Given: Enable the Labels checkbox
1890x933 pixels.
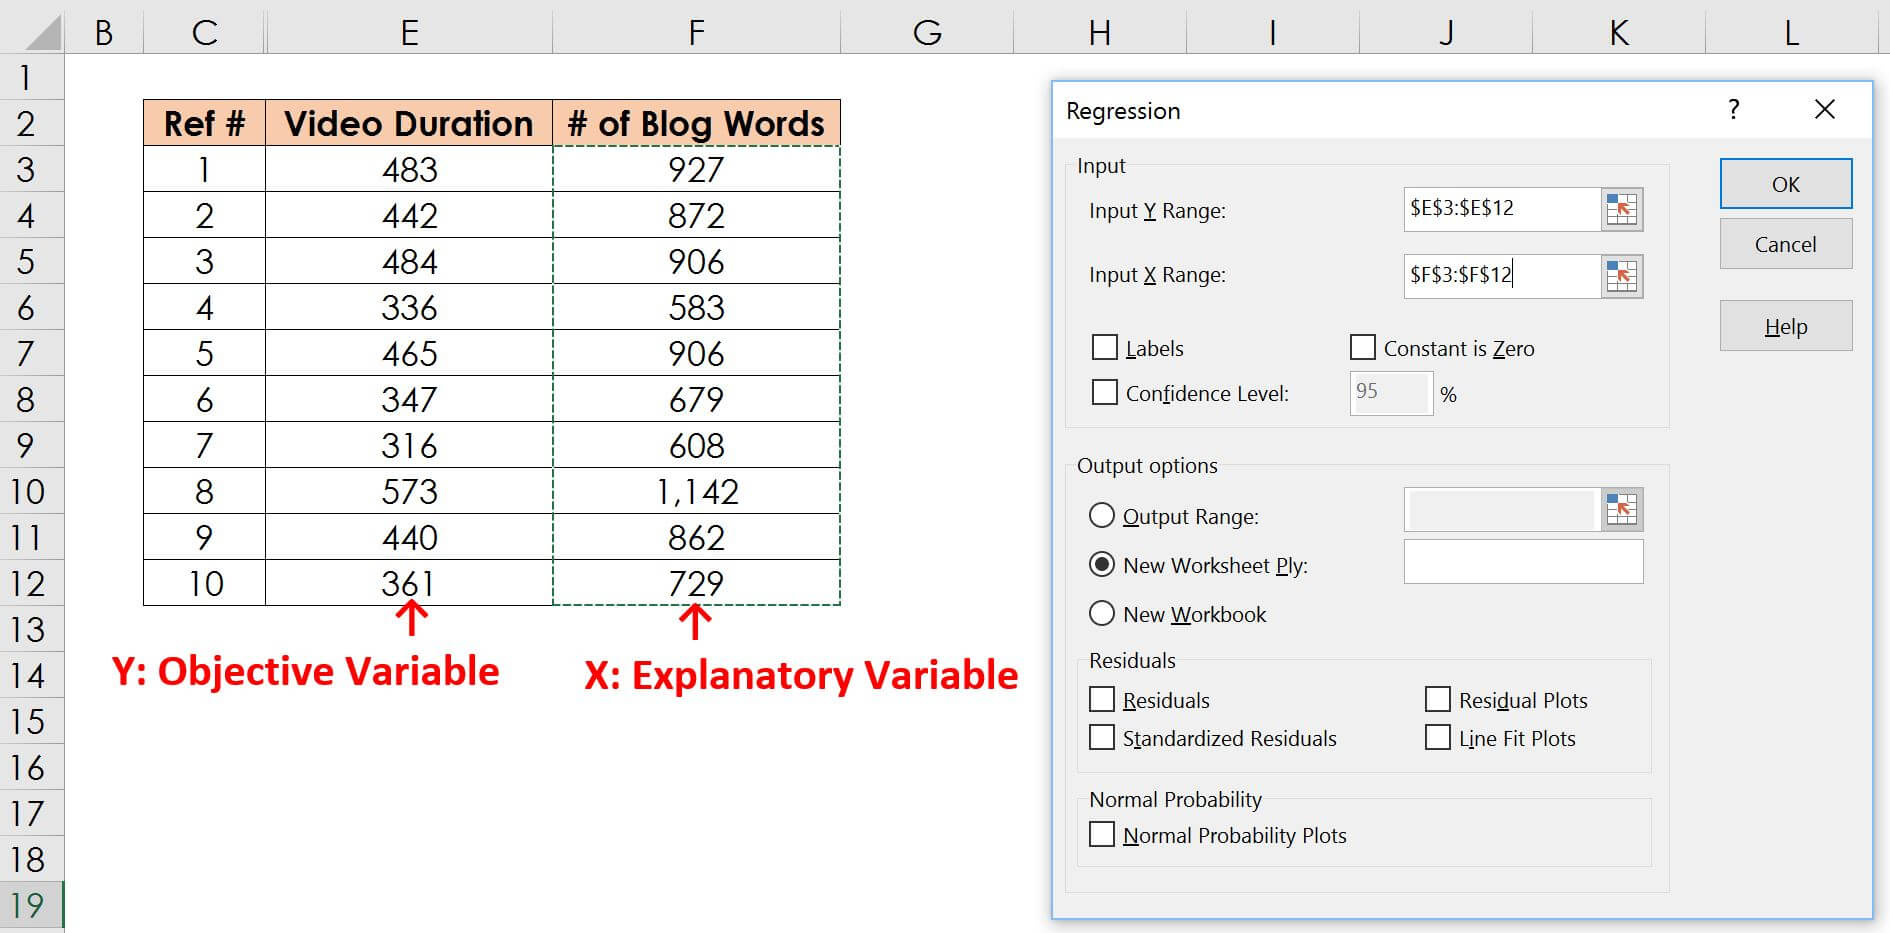Looking at the screenshot, I should [x=1104, y=347].
